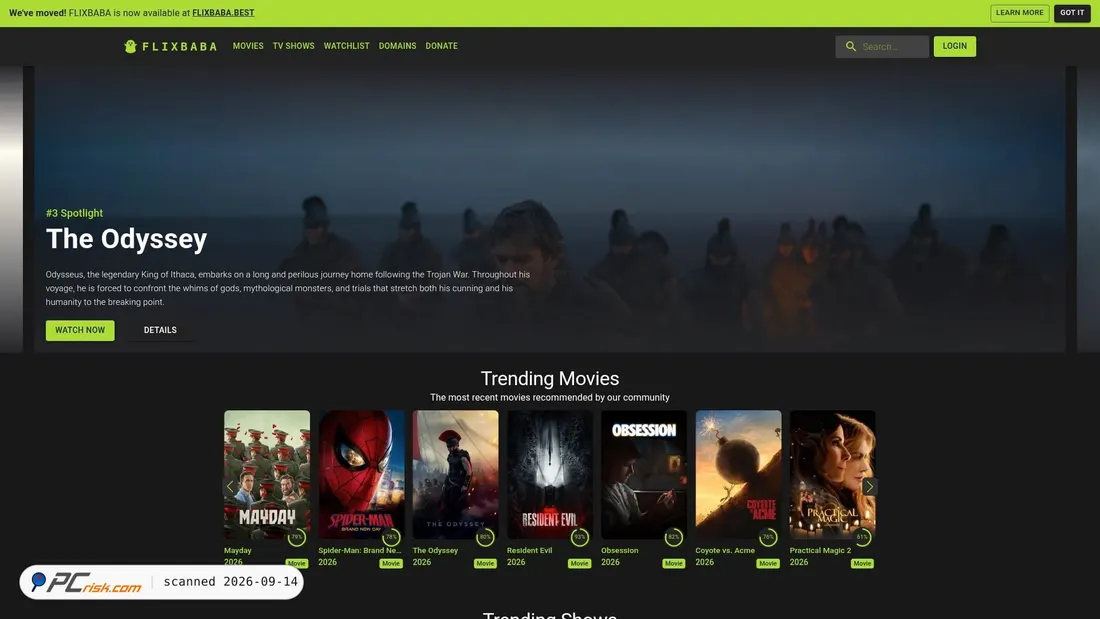Click the Mayday rating circle badge
The height and width of the screenshot is (619, 1100).
tap(297, 538)
